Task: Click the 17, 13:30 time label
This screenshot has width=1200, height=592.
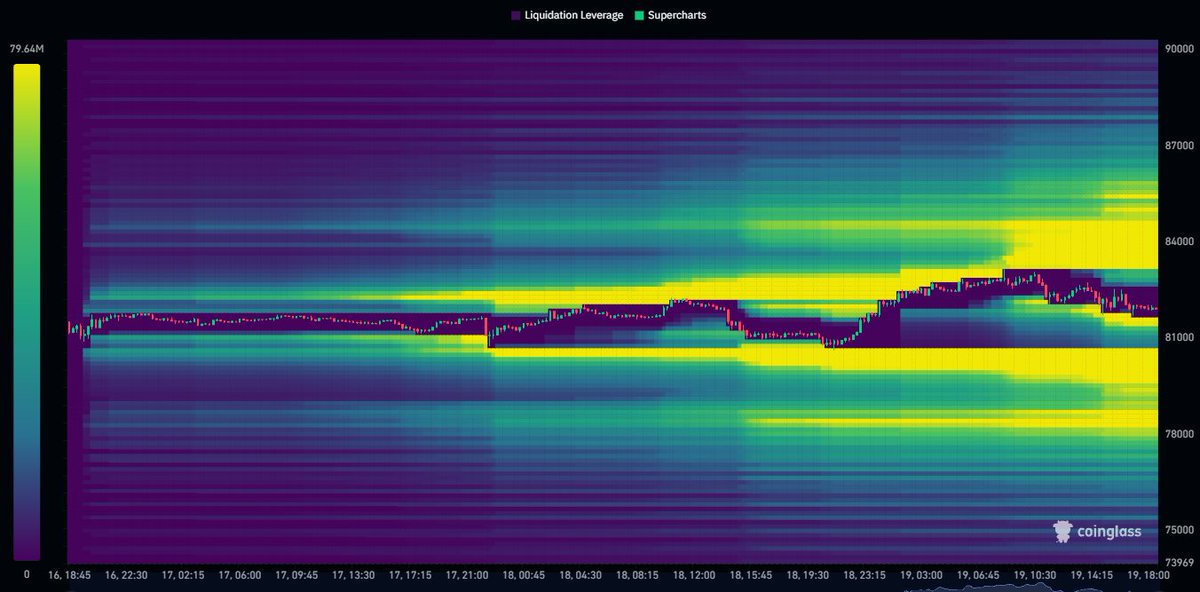Action: pos(354,575)
